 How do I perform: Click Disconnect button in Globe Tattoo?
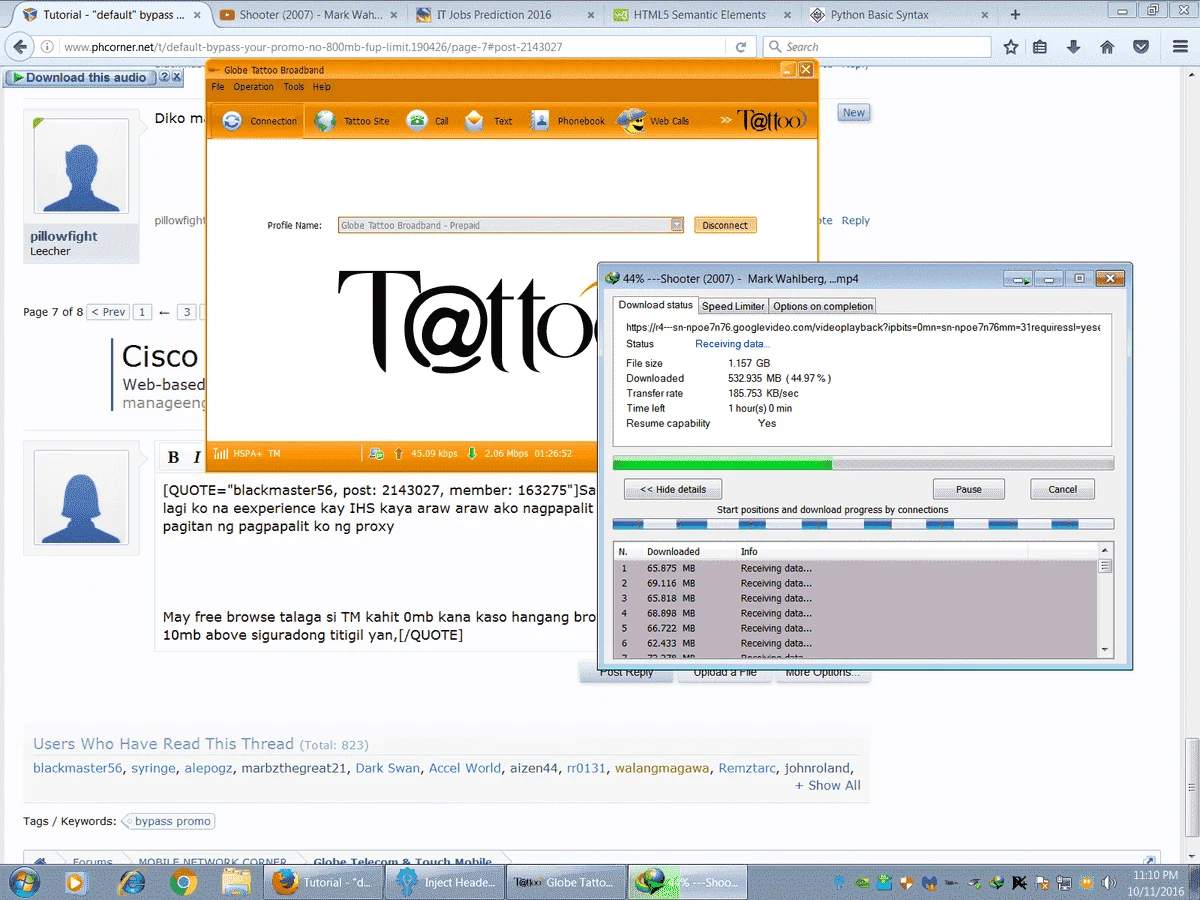click(x=725, y=225)
